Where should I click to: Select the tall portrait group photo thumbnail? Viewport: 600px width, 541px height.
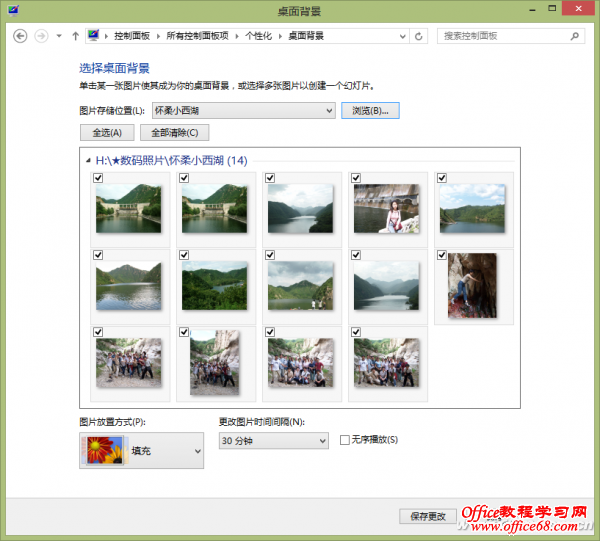[x=214, y=362]
